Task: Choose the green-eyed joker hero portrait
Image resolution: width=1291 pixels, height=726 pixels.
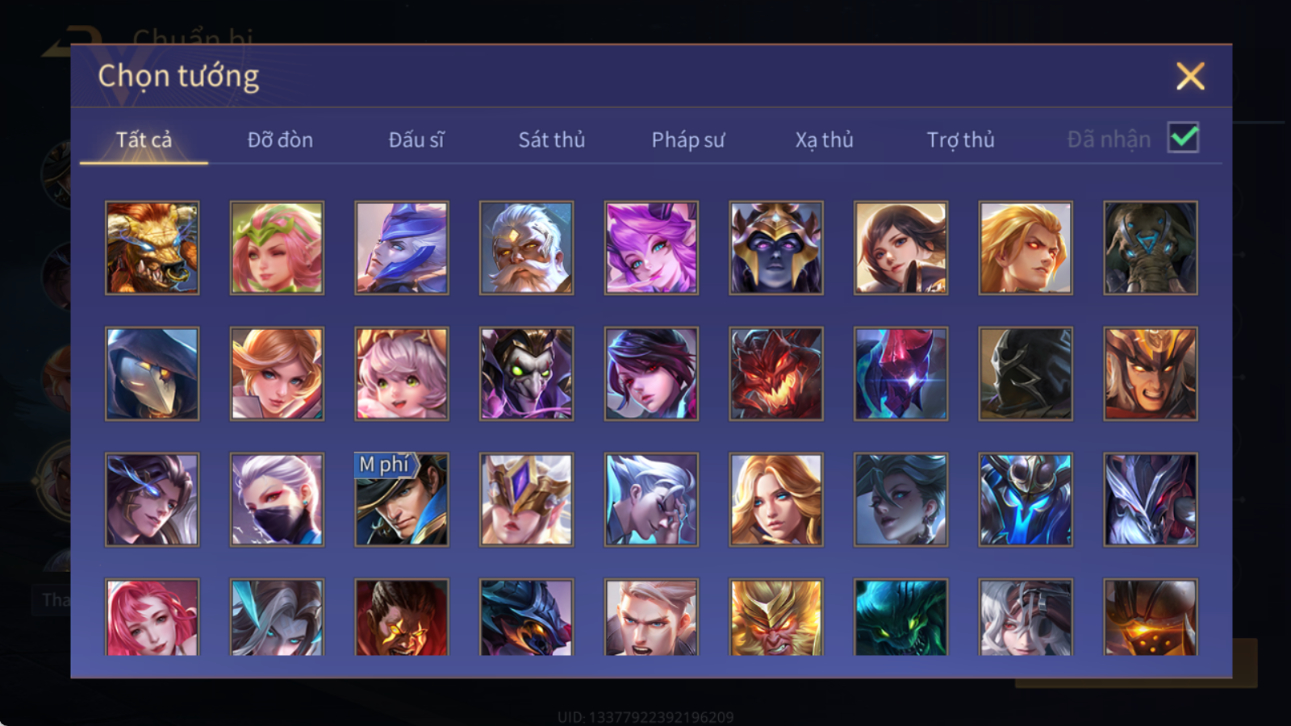Action: click(x=526, y=374)
